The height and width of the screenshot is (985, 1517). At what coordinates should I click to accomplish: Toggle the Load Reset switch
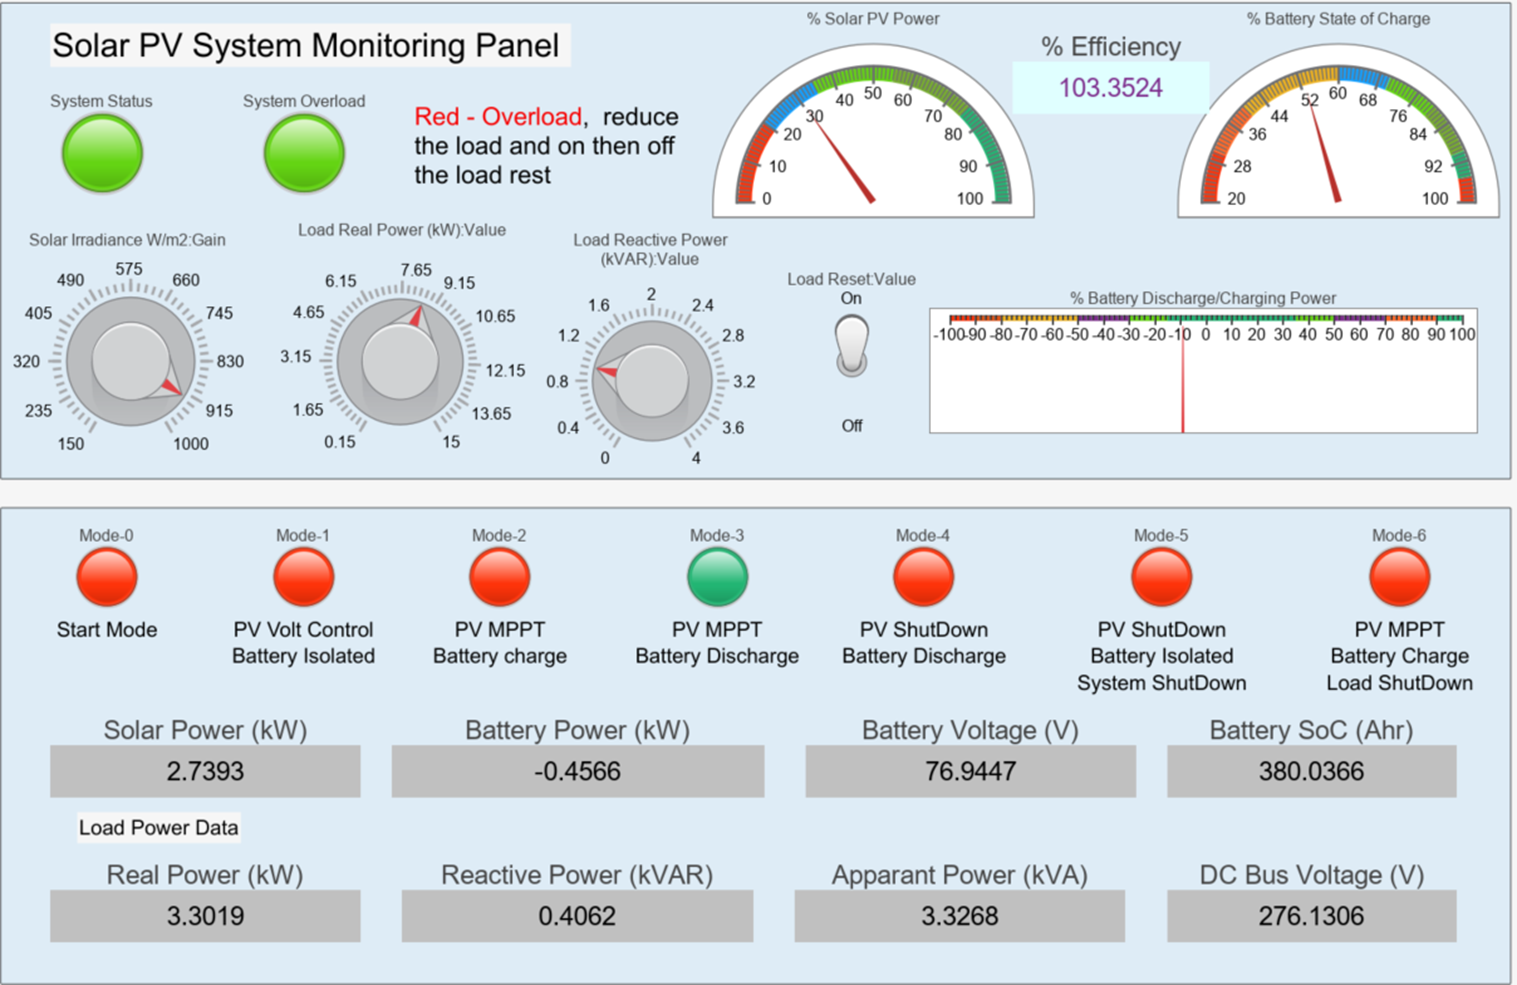click(851, 346)
